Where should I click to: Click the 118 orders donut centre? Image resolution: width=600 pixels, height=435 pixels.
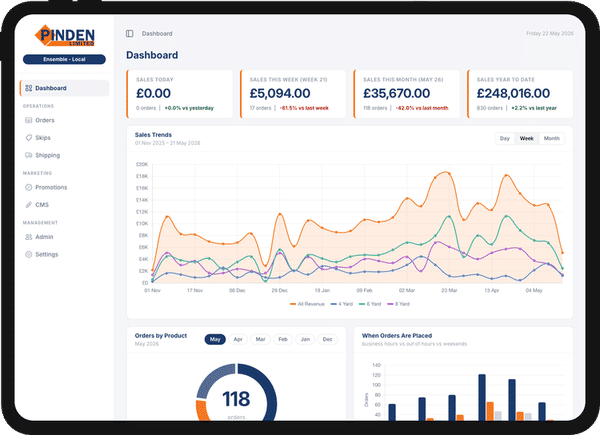click(x=236, y=399)
